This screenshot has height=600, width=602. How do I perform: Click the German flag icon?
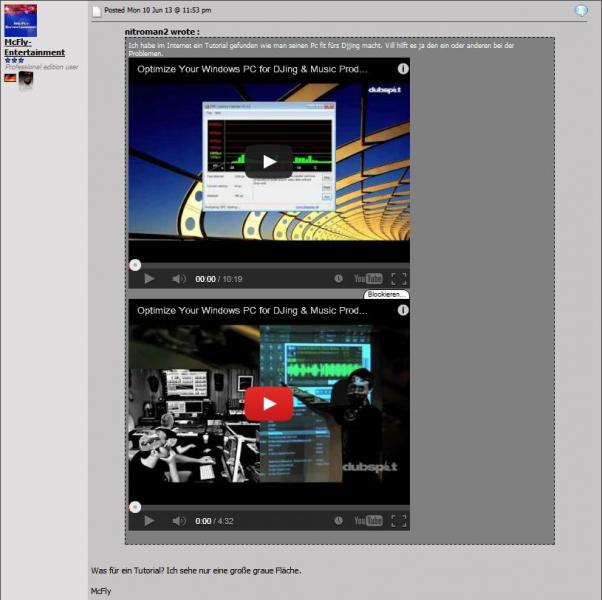(x=10, y=78)
